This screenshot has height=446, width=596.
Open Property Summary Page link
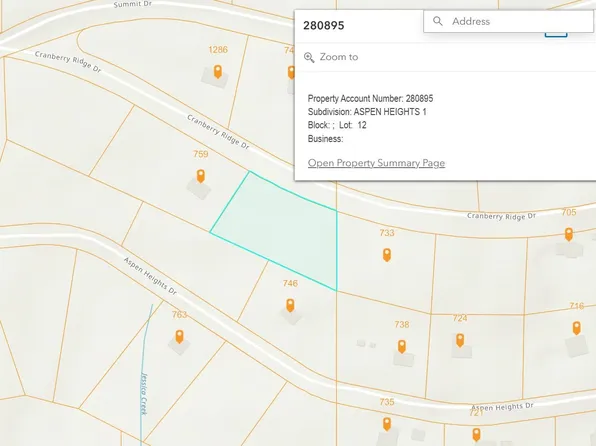pyautogui.click(x=376, y=163)
